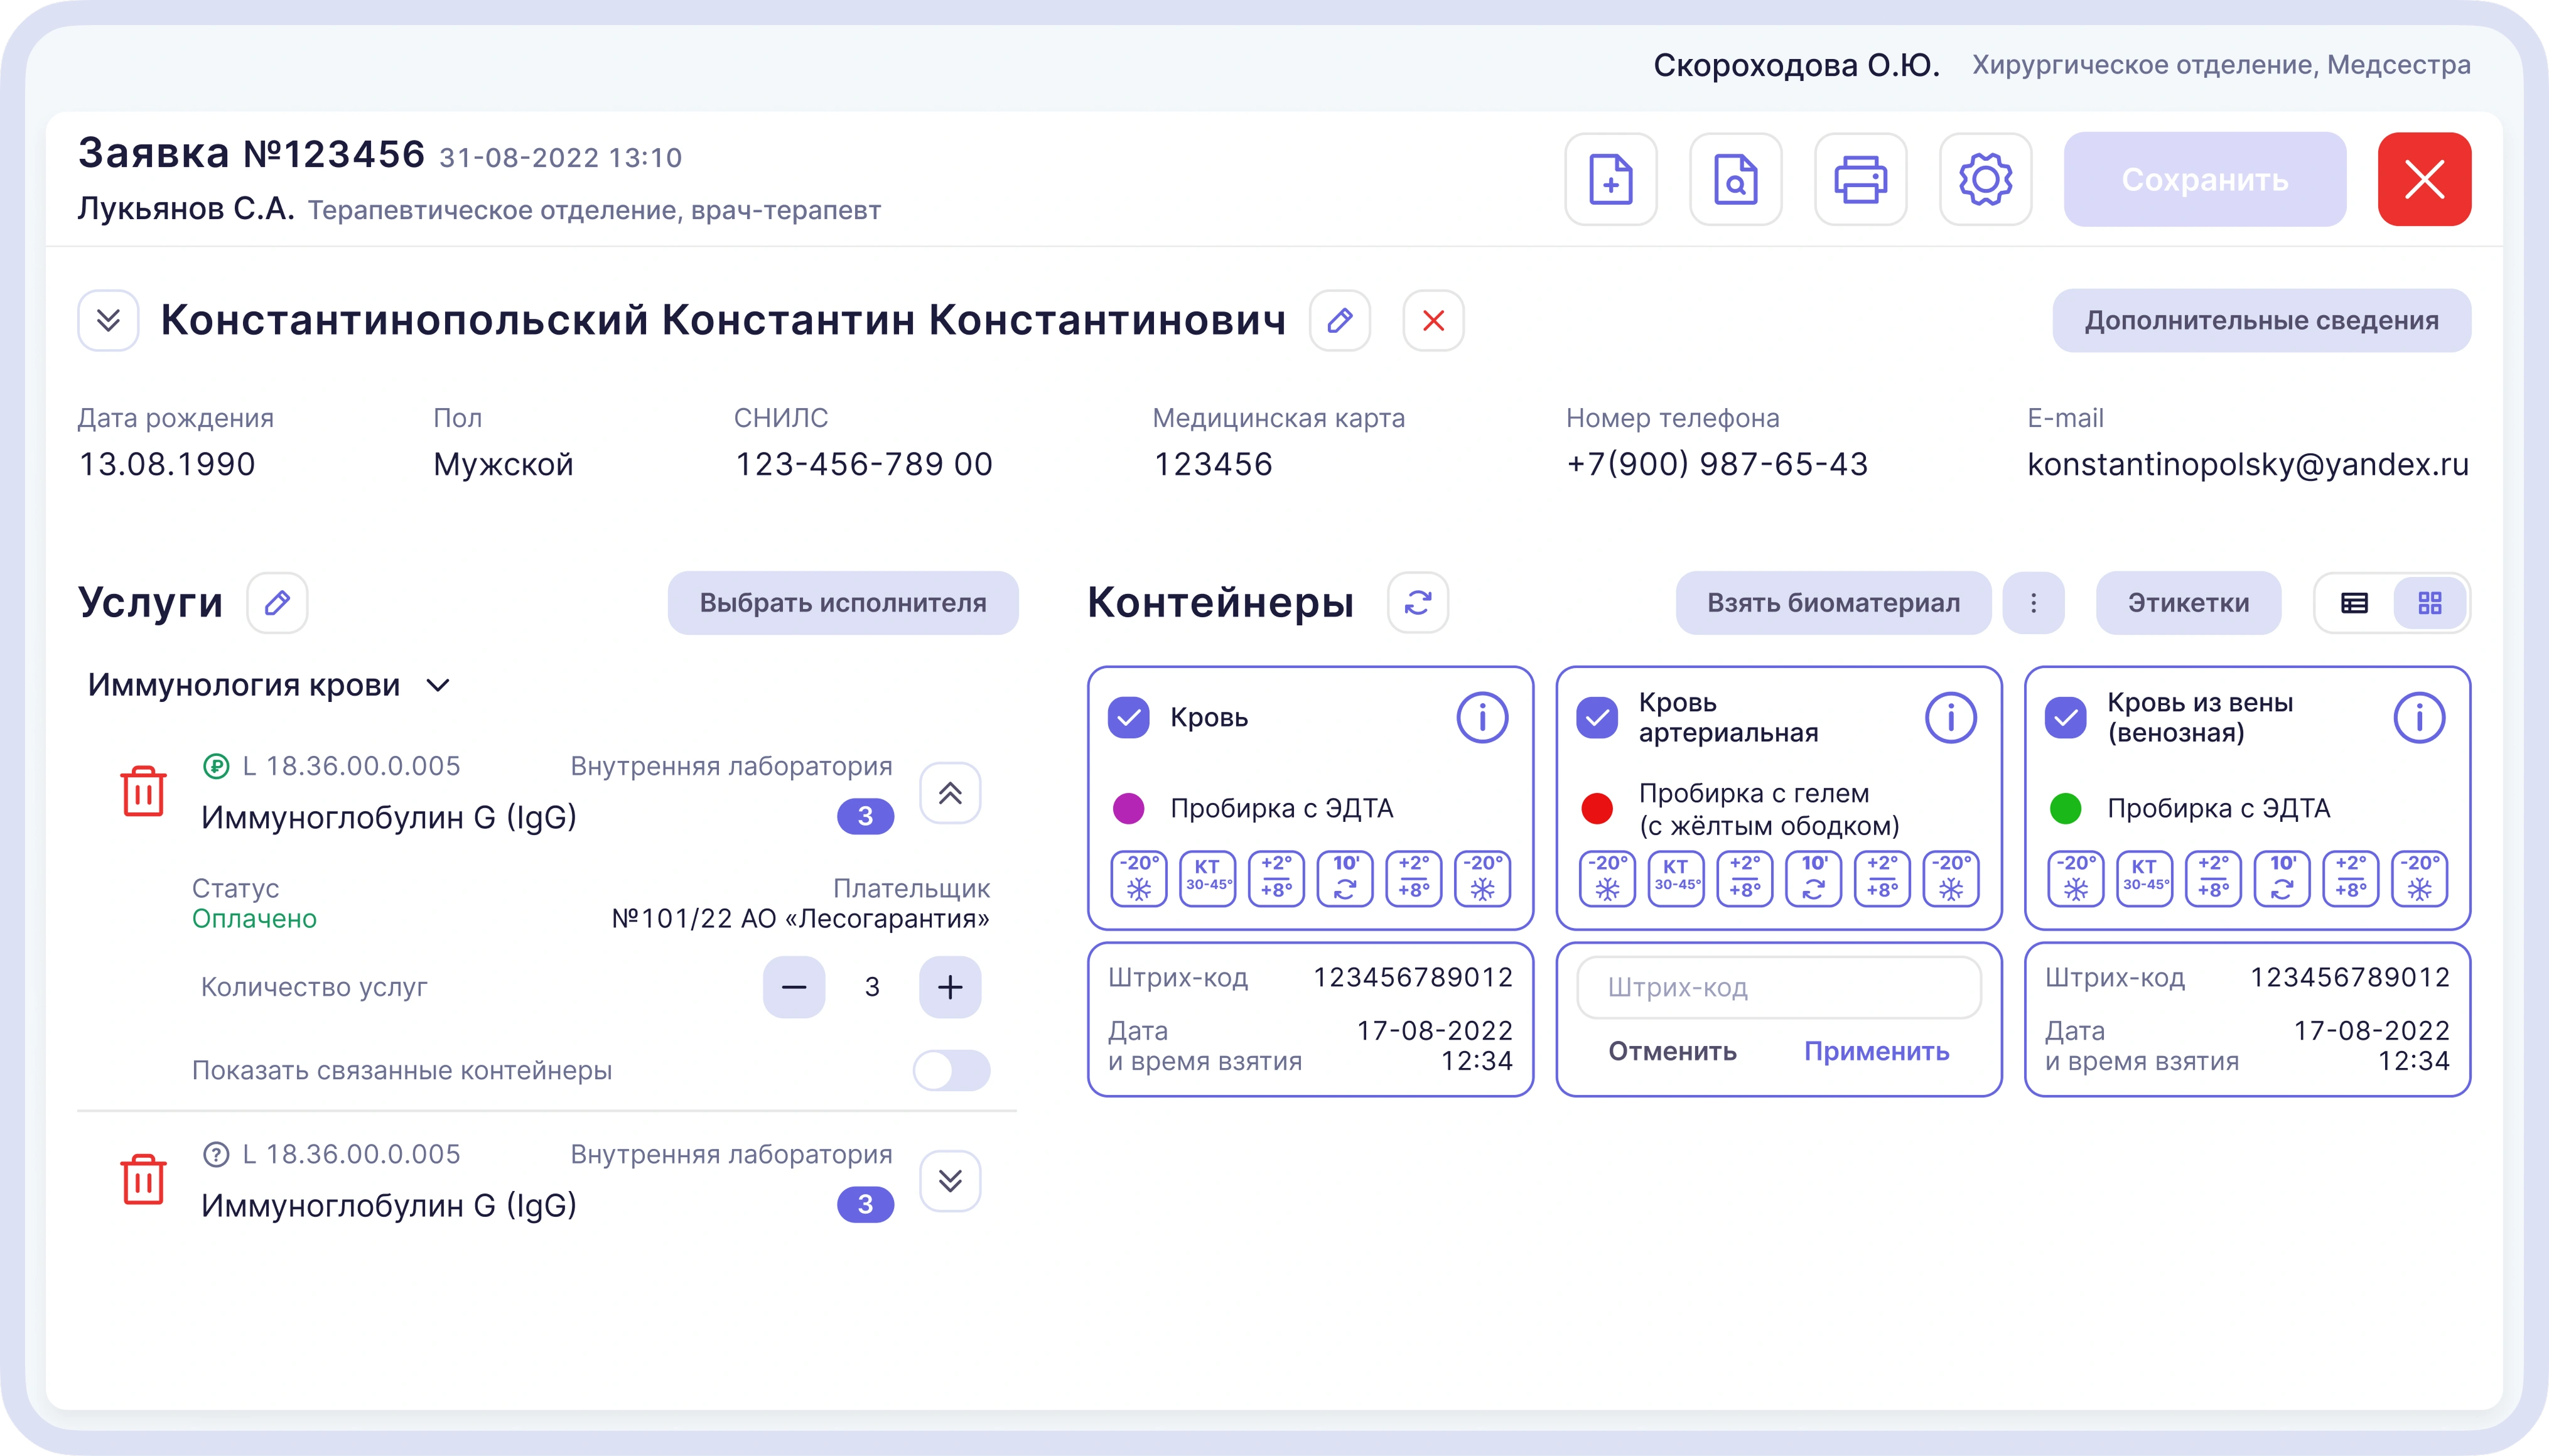2549x1456 pixels.
Task: Click last -20° icon in Кровь из вены
Action: click(2419, 878)
